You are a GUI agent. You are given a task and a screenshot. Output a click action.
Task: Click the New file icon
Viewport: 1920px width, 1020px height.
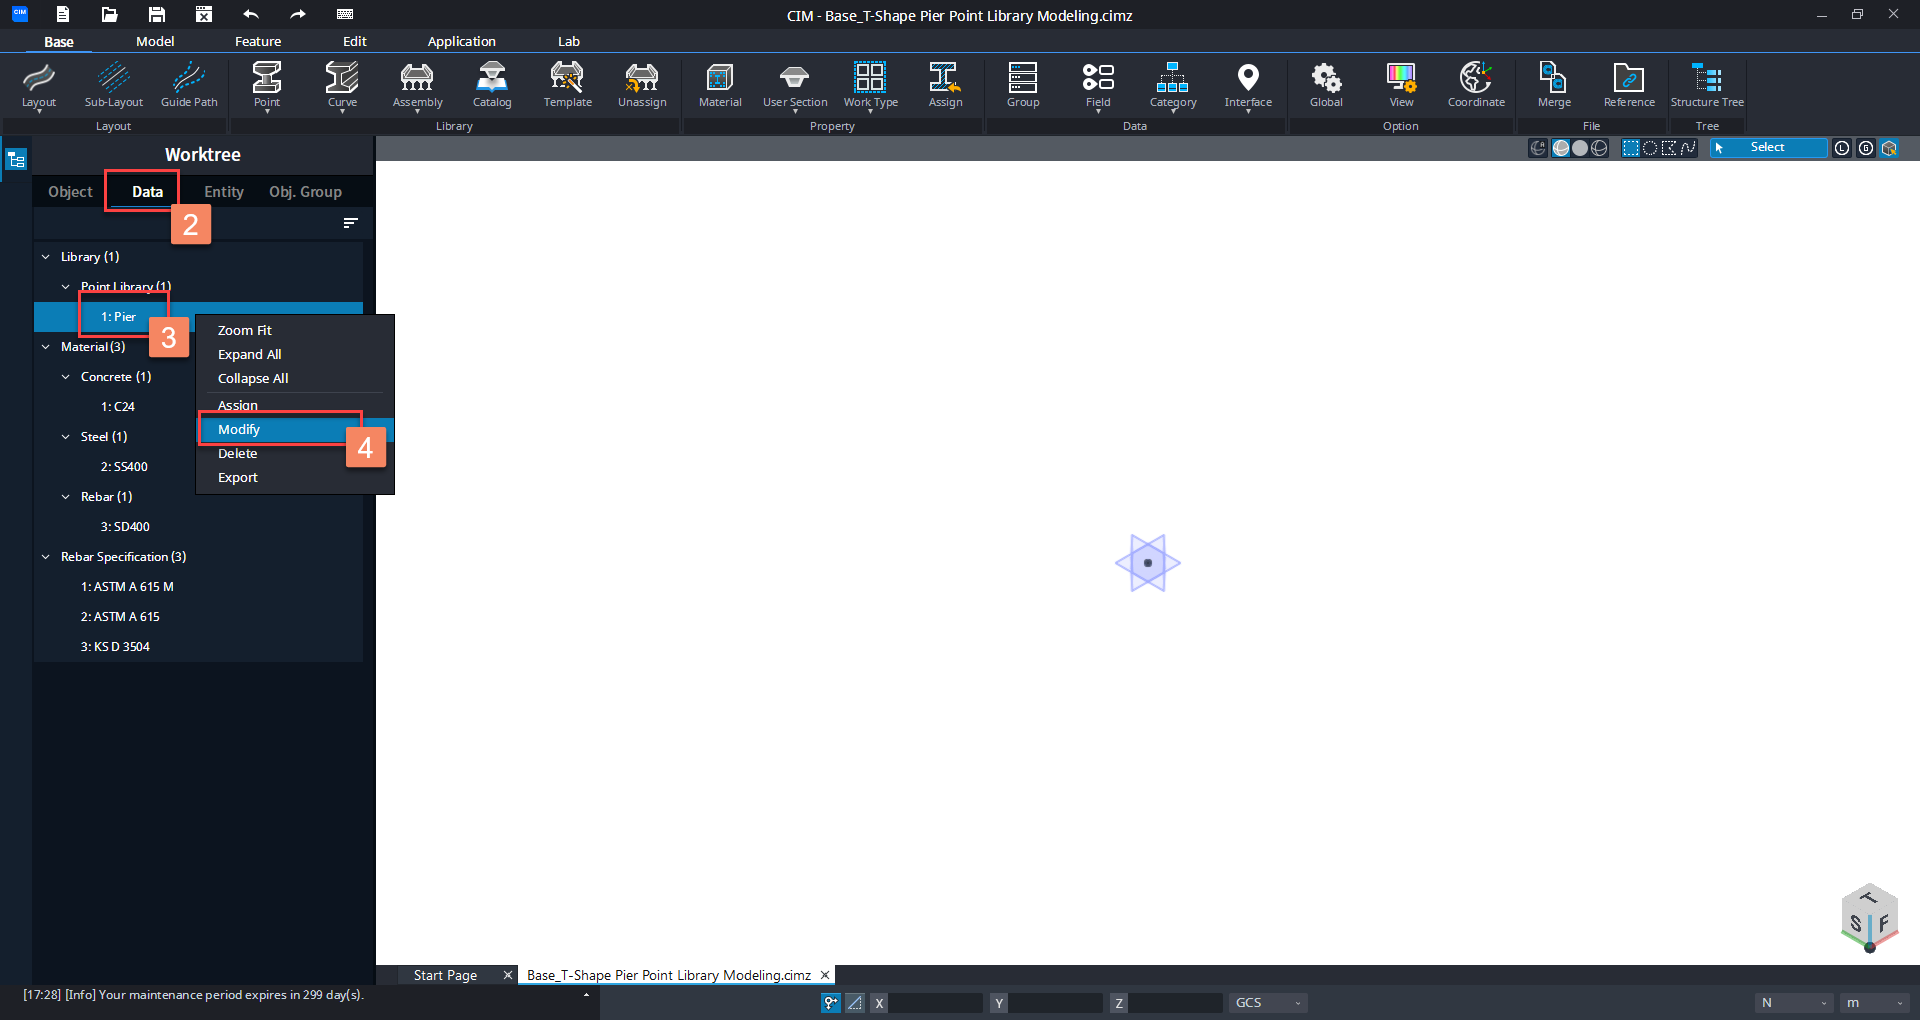click(x=62, y=14)
